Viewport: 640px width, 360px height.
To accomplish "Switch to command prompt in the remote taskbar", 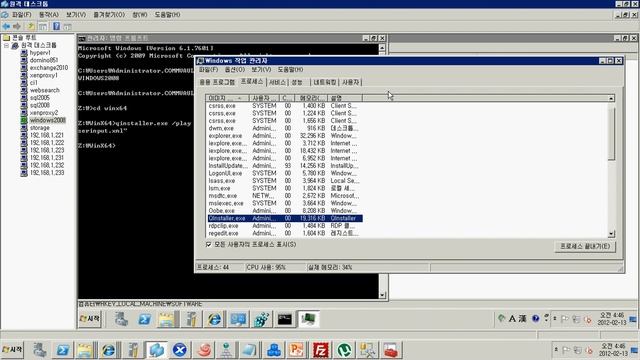I will (x=284, y=319).
